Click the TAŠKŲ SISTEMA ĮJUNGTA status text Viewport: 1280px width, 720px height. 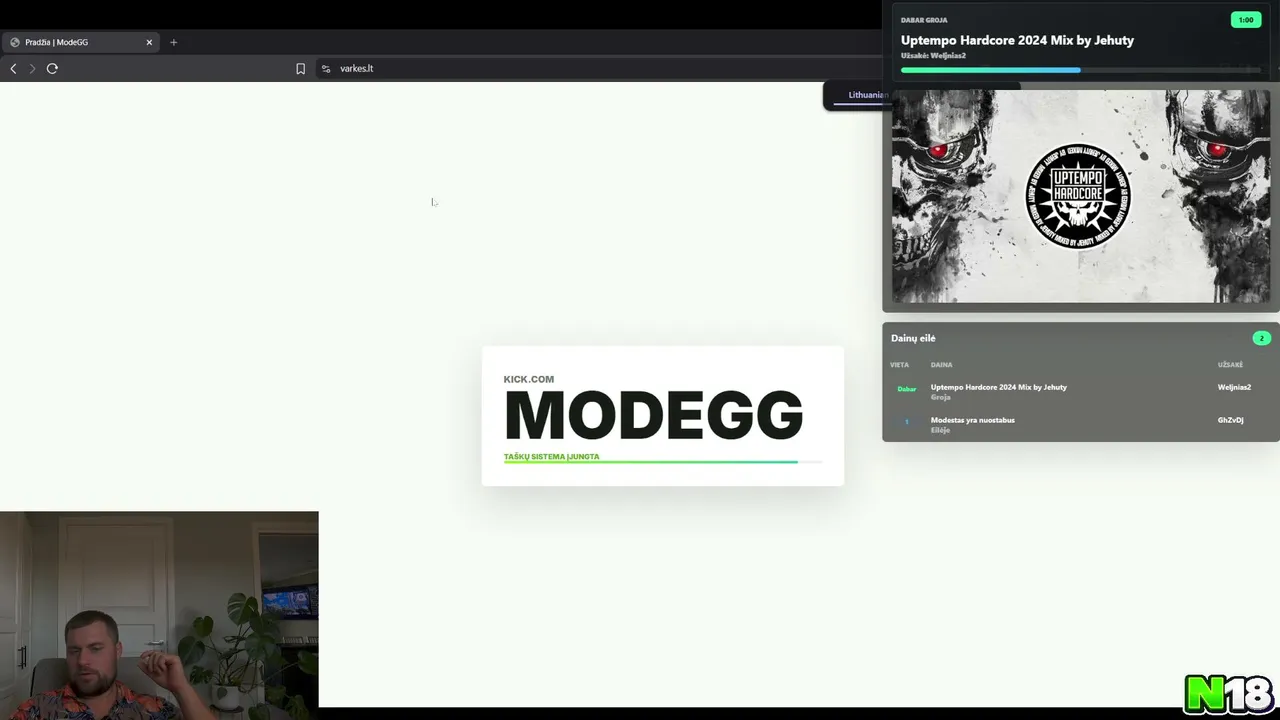(x=551, y=456)
